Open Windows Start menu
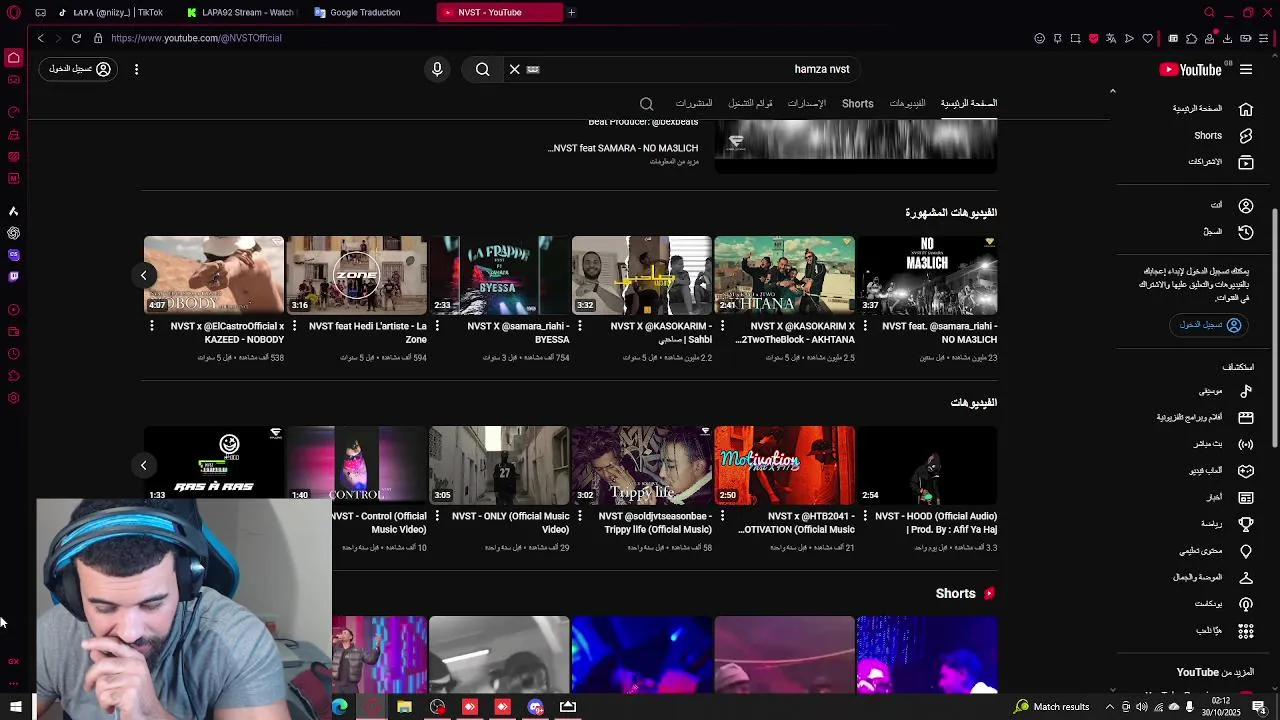The width and height of the screenshot is (1280, 720). (16, 707)
